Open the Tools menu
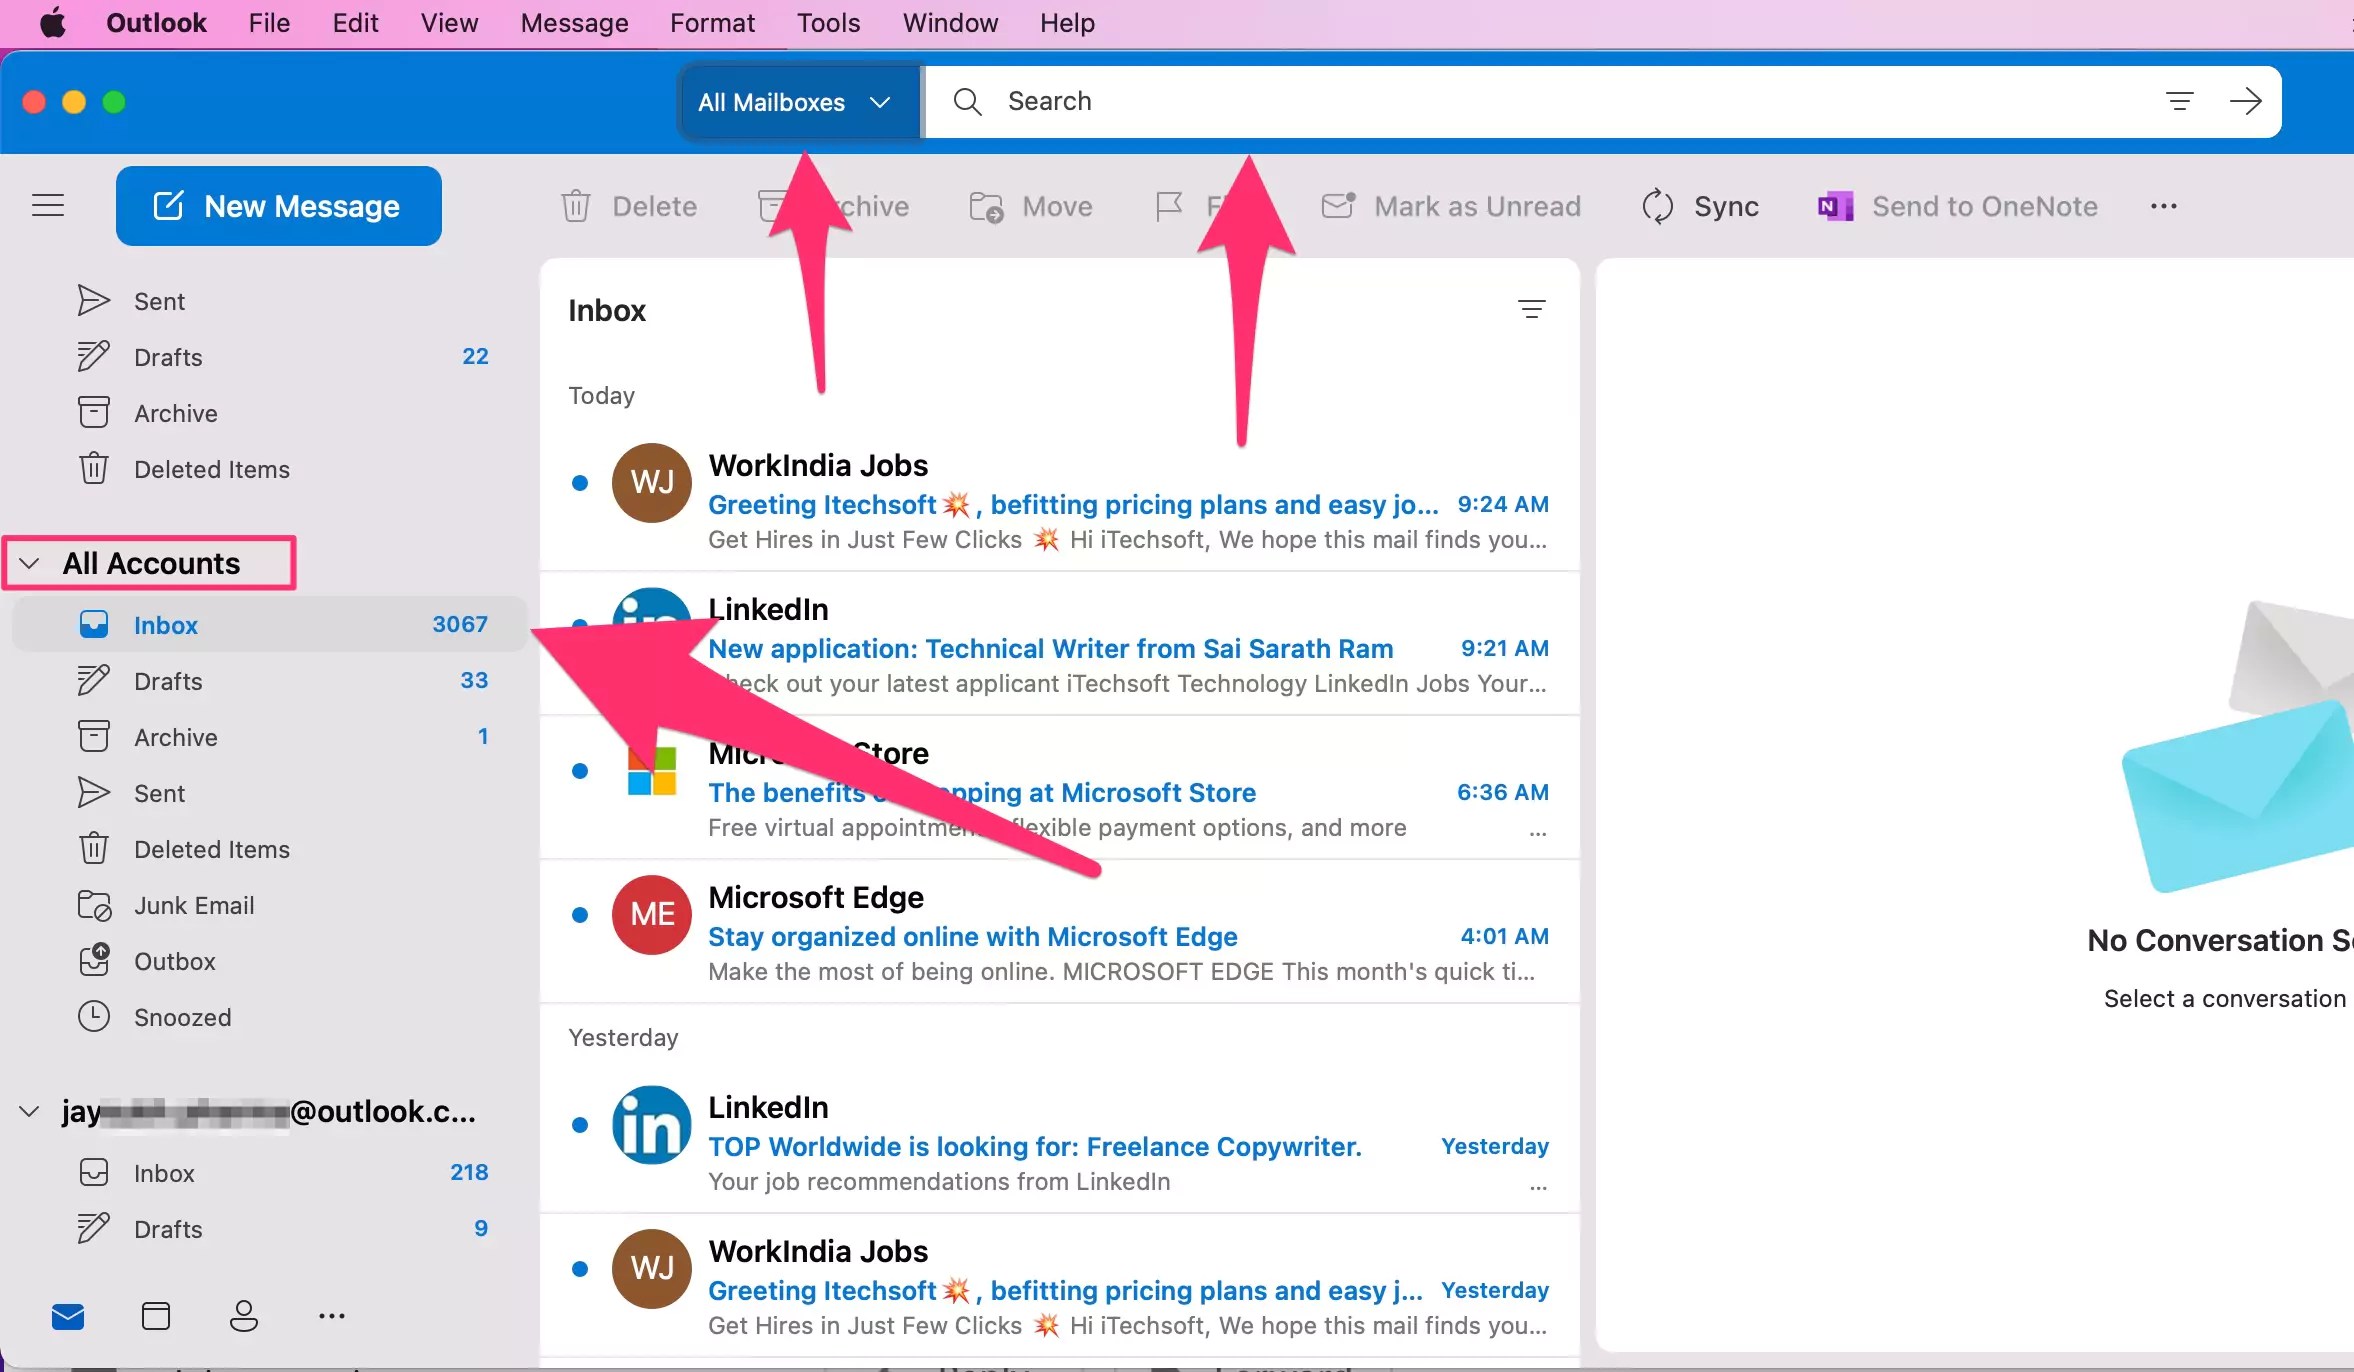 828,22
